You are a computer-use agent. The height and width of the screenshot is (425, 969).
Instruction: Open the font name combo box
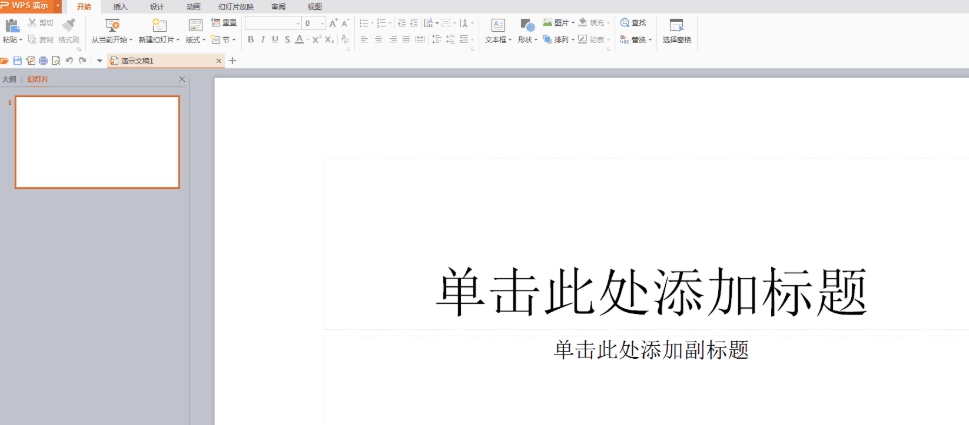click(x=273, y=23)
